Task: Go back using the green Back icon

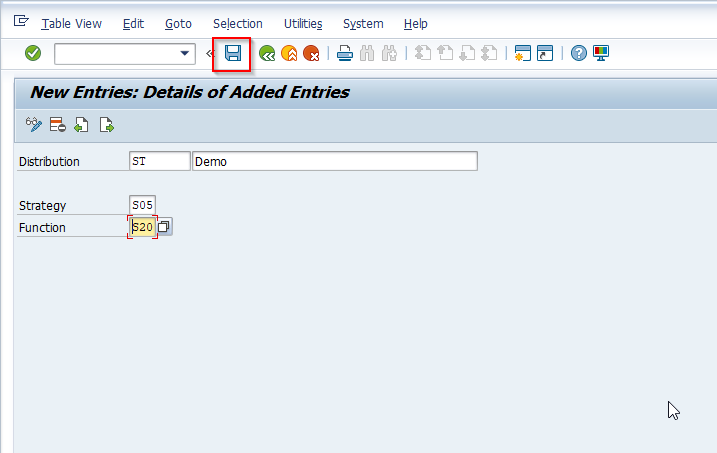Action: [x=267, y=53]
